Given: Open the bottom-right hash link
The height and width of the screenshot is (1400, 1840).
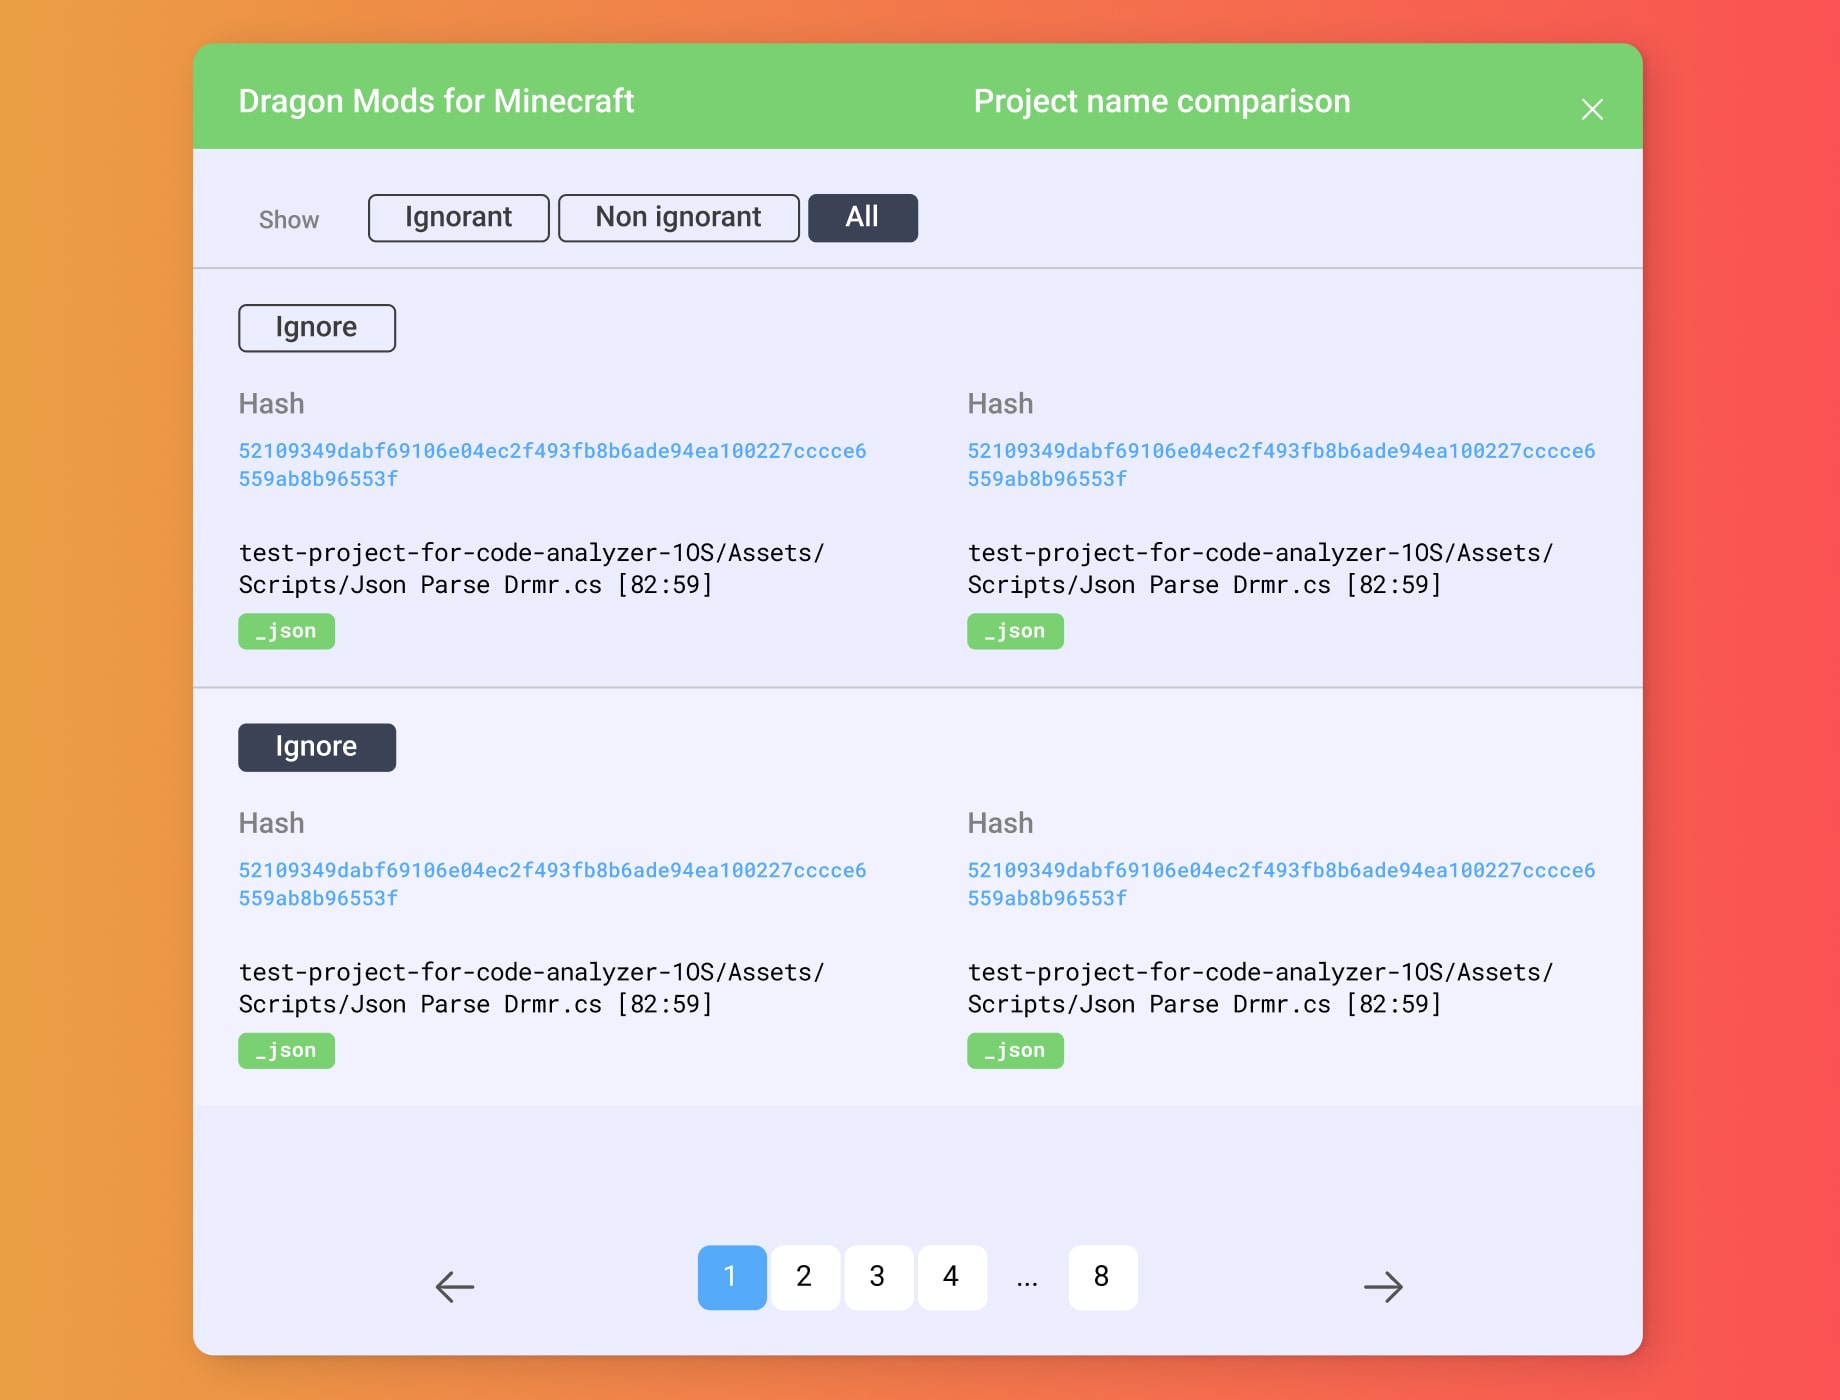Looking at the screenshot, I should 1281,884.
